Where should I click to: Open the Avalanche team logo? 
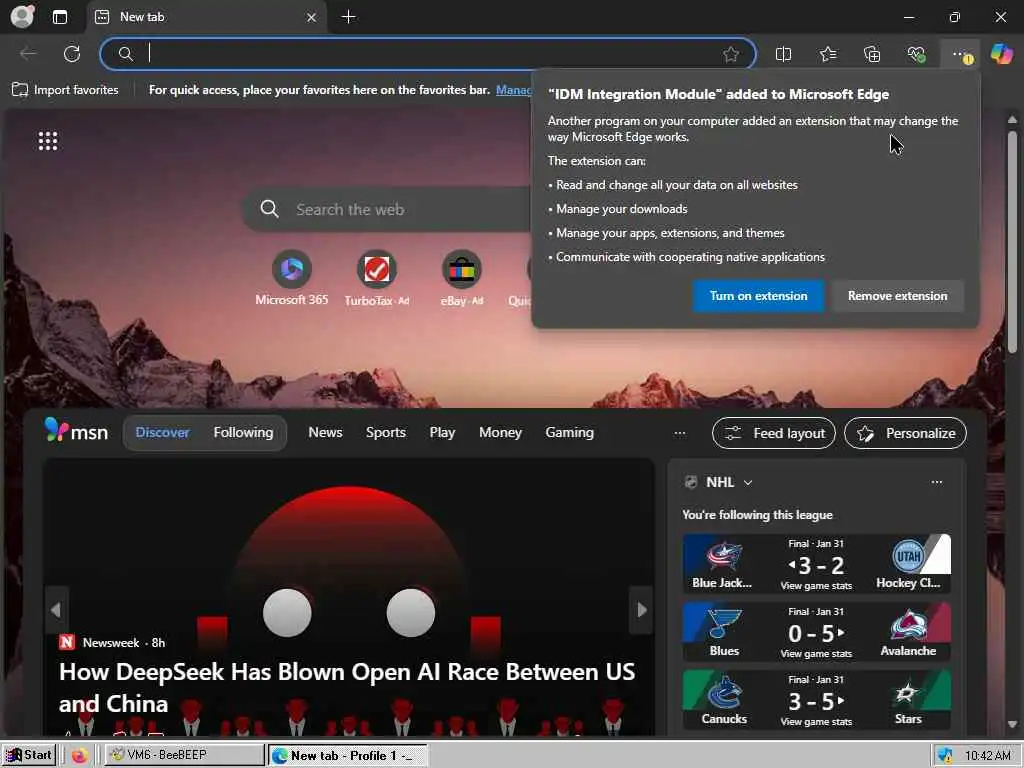click(908, 624)
